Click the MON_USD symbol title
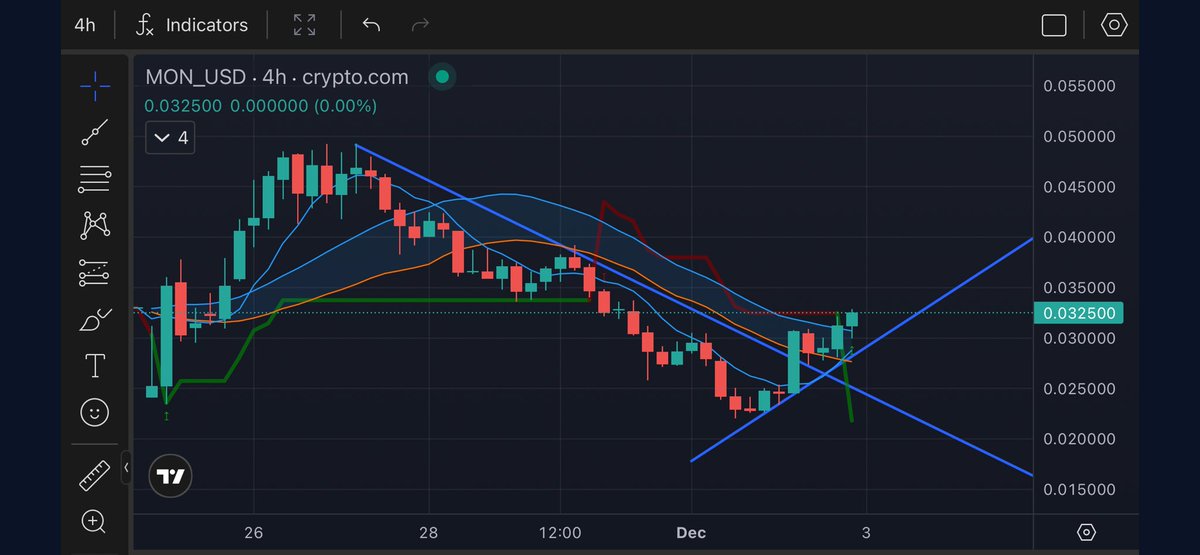 click(194, 77)
